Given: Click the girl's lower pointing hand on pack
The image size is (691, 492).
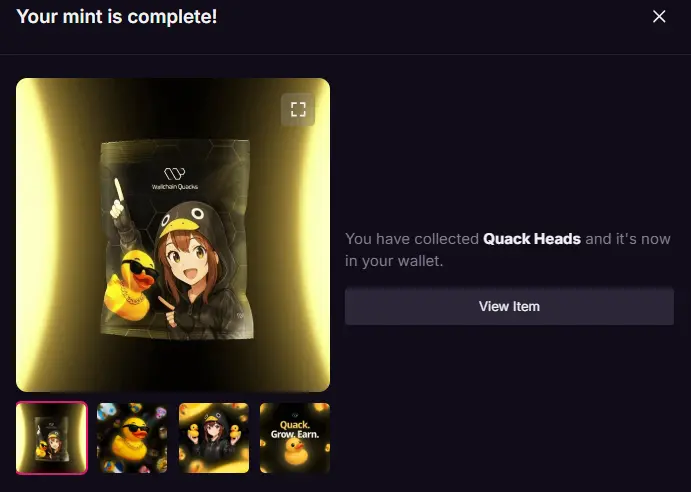Looking at the screenshot, I should 170,312.
